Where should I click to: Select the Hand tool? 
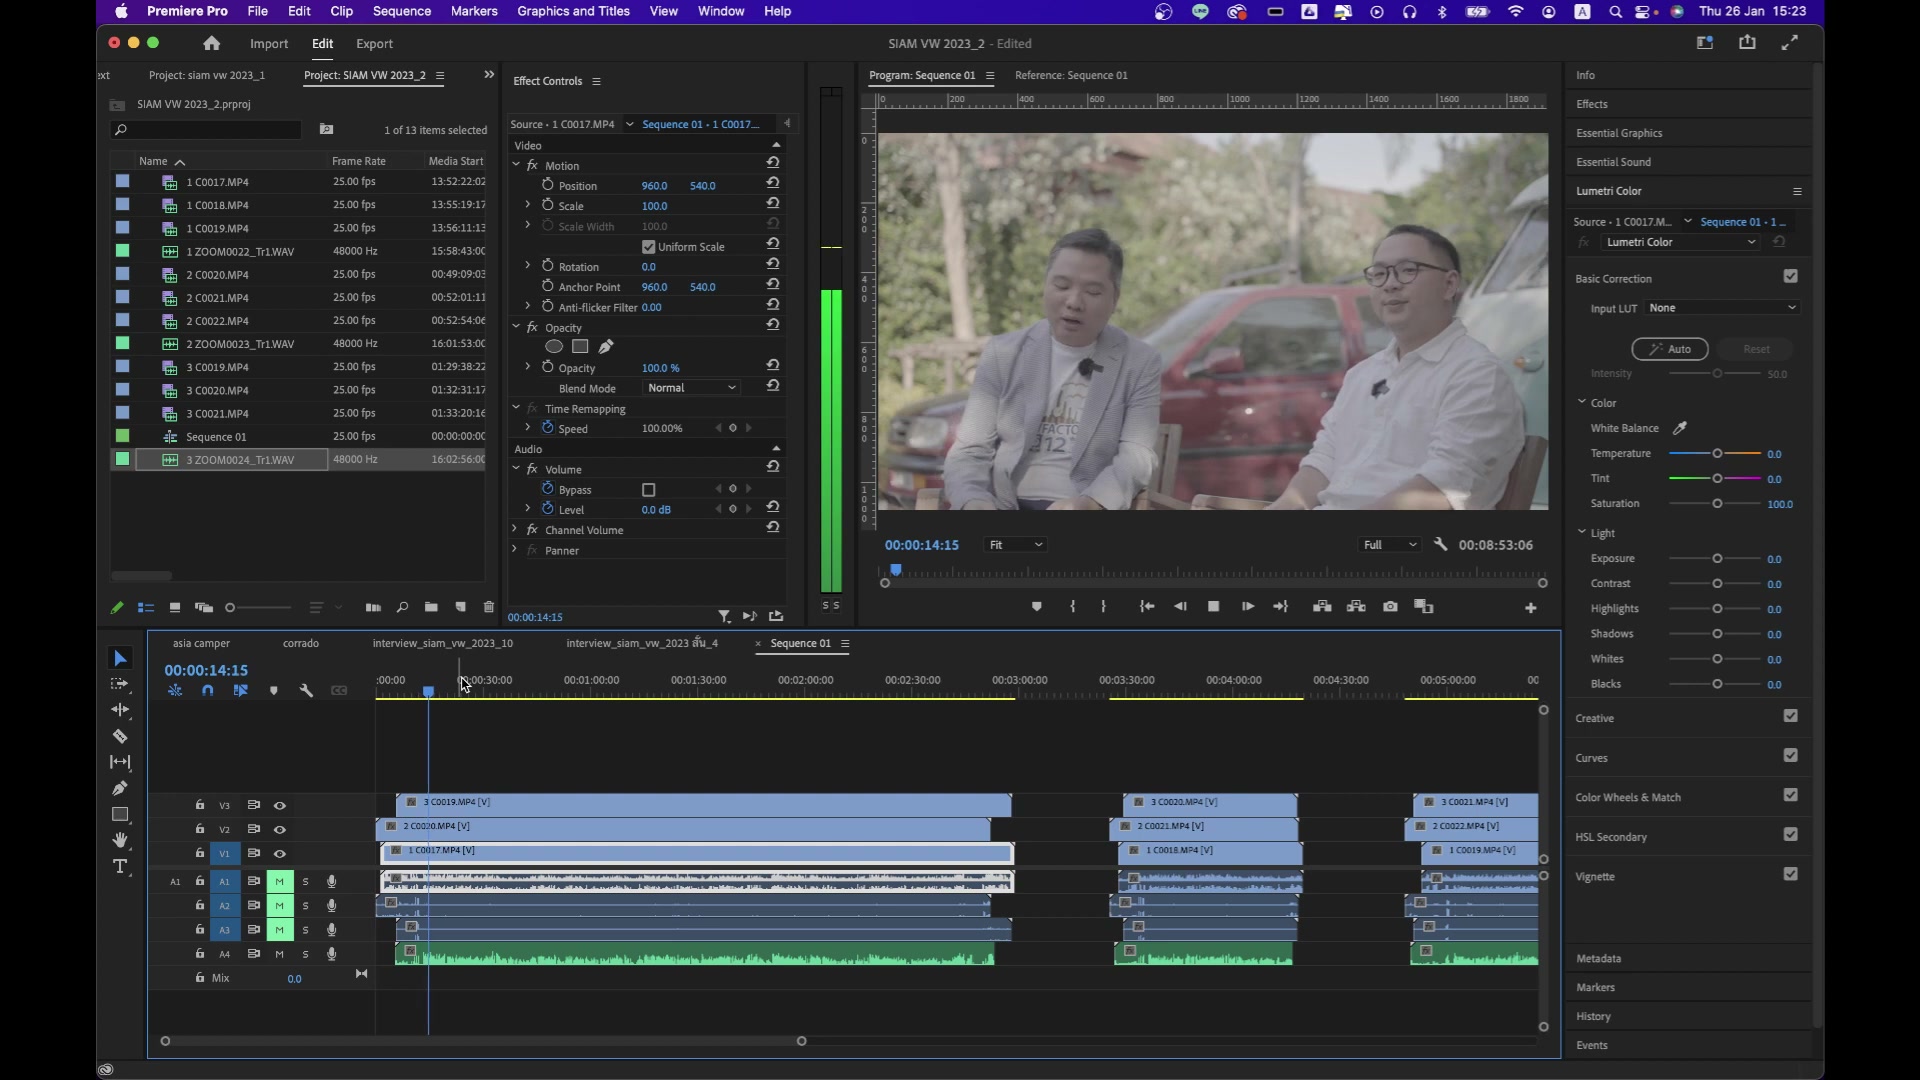(x=120, y=840)
